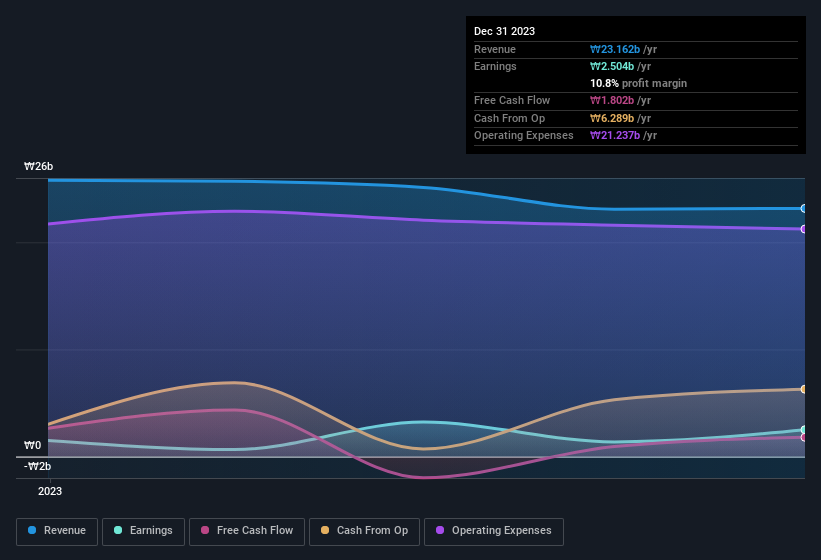This screenshot has height=560, width=821.
Task: Toggle the Earnings legend series
Action: [x=143, y=531]
